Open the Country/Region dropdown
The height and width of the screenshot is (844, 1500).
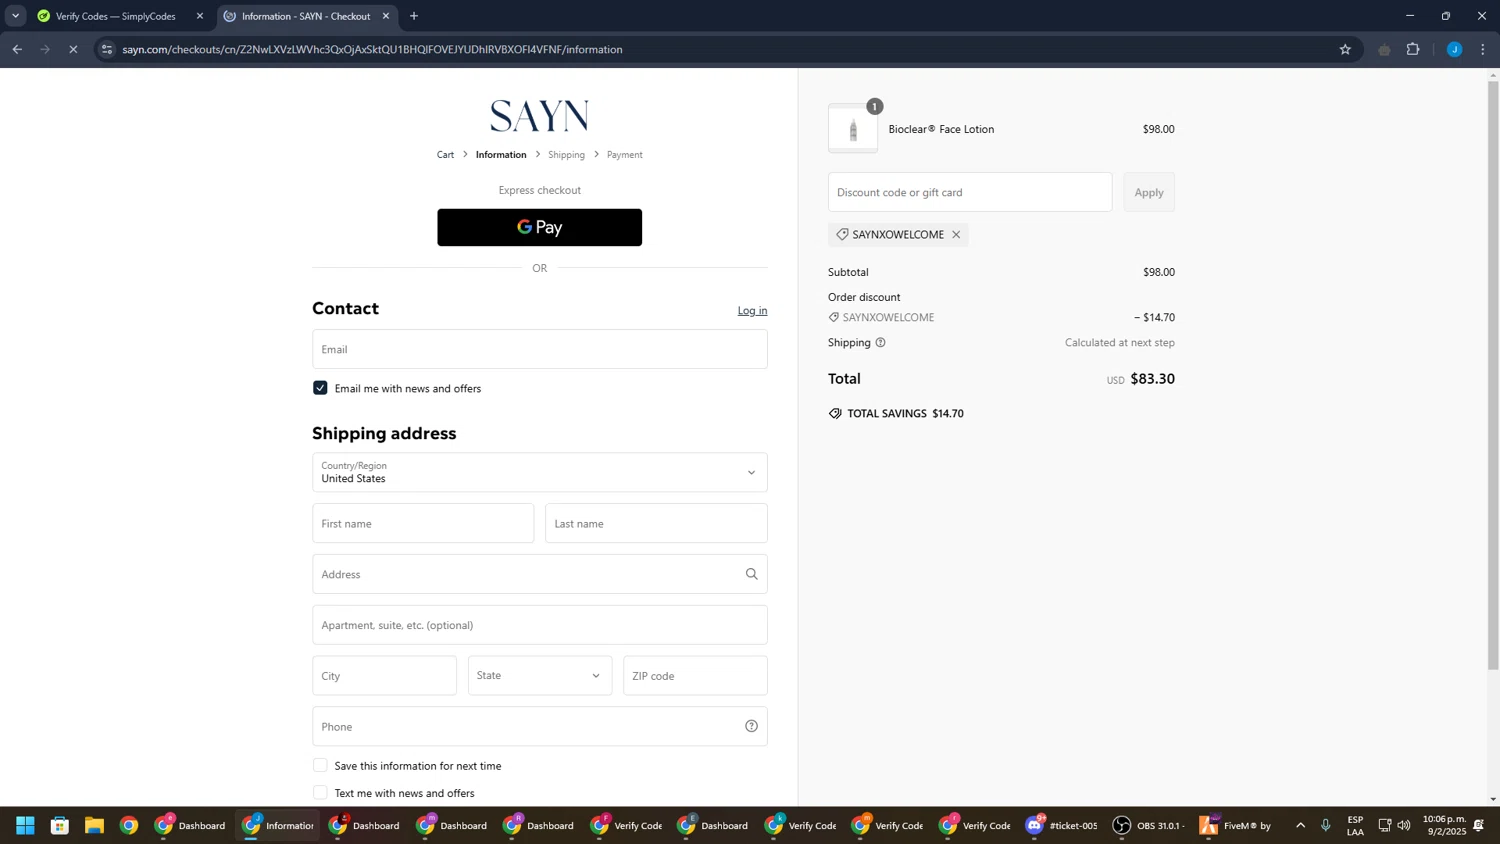click(539, 472)
